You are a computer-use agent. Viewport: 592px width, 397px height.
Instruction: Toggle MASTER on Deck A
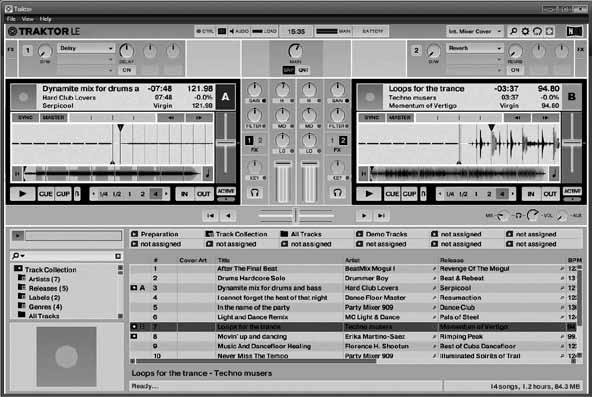pos(53,118)
